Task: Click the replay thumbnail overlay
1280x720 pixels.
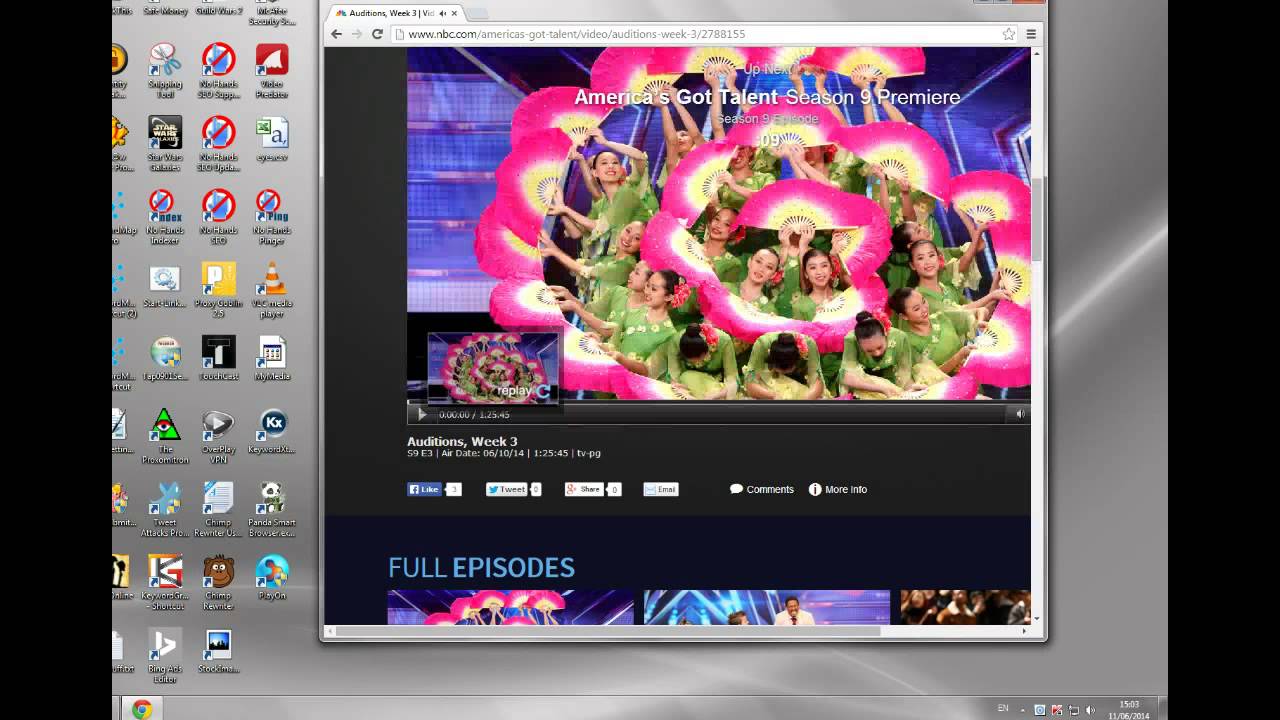Action: (x=493, y=368)
